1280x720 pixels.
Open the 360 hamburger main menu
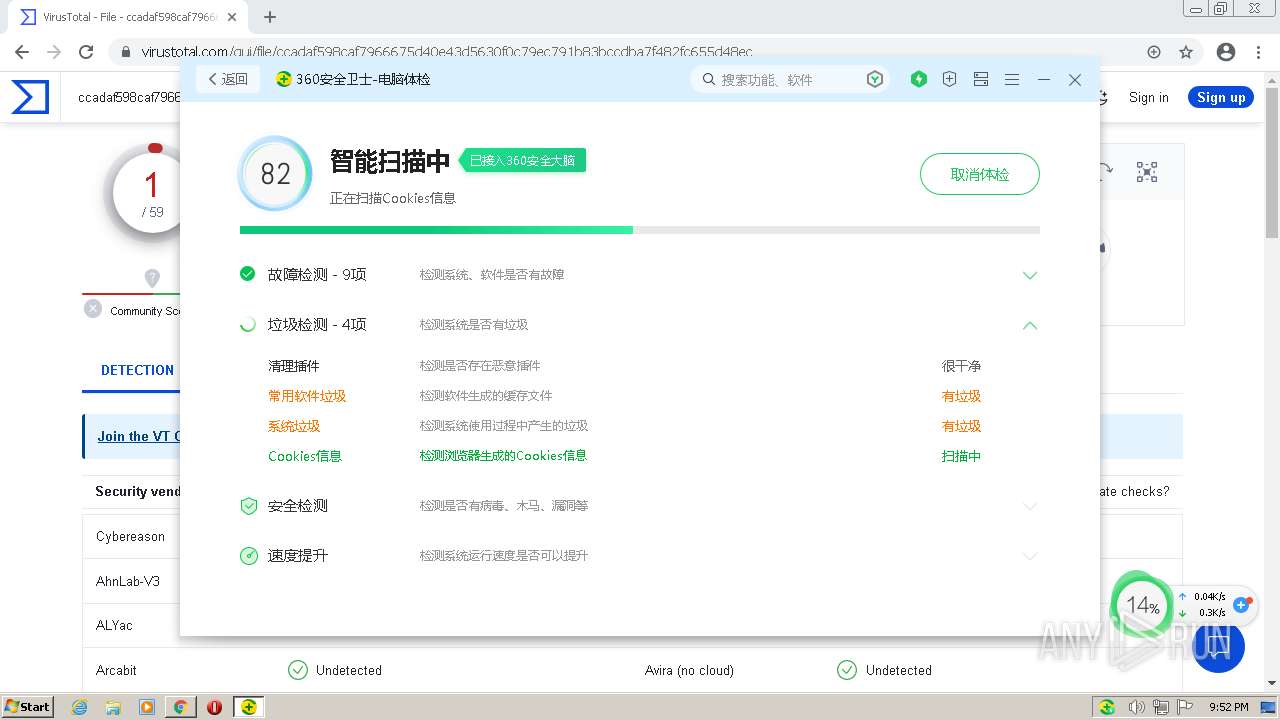[1012, 79]
